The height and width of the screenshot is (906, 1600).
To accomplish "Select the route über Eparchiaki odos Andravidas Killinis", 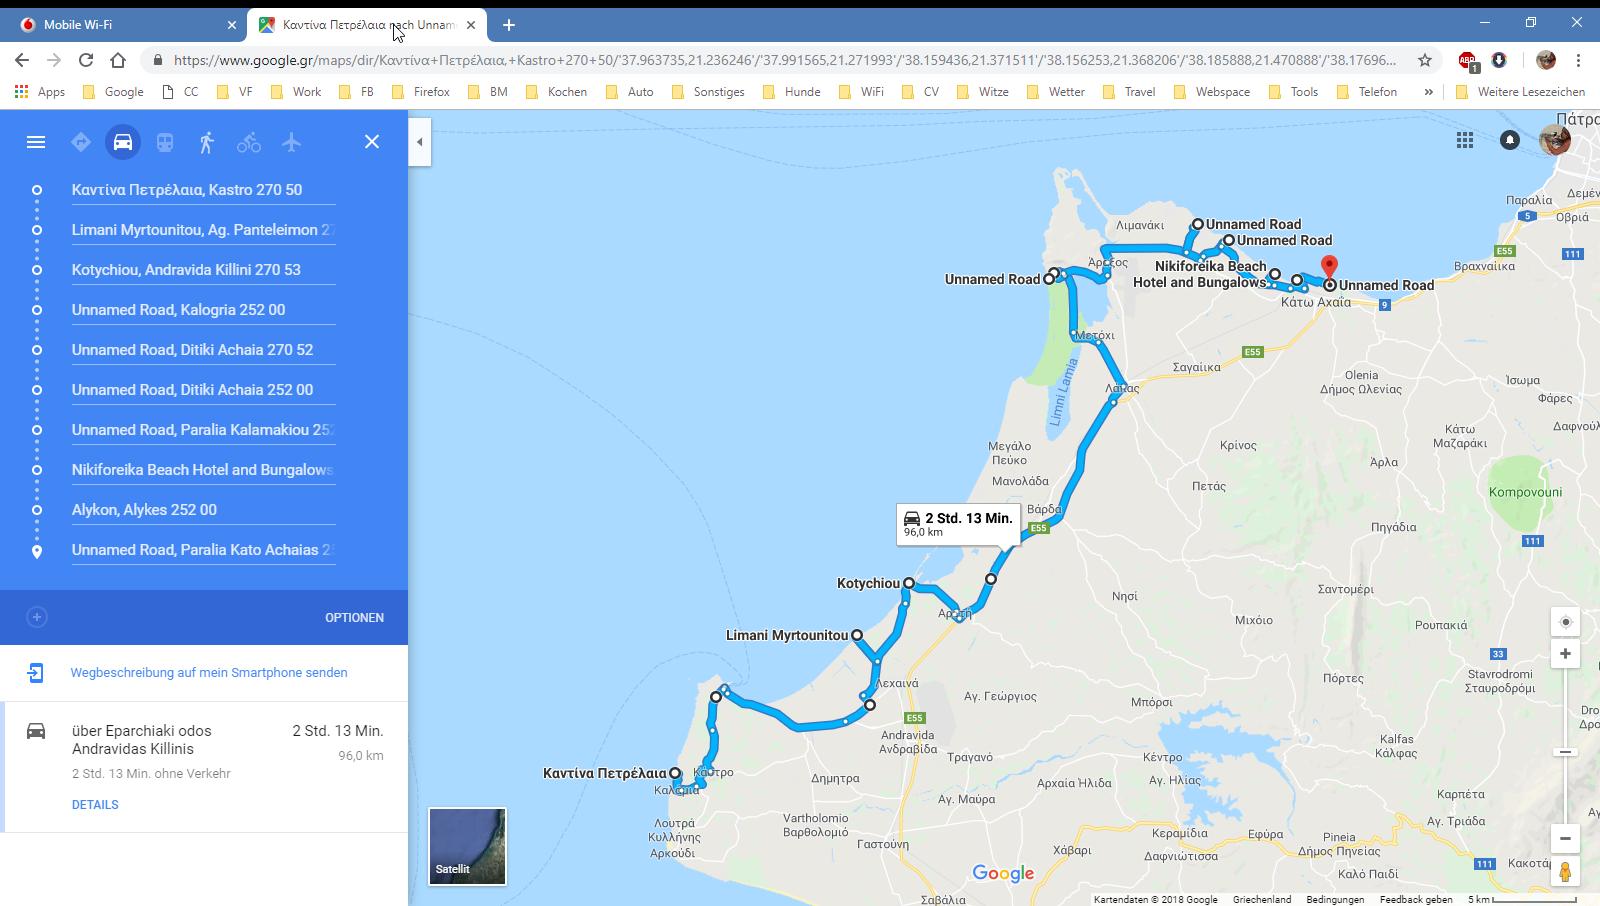I will [204, 767].
